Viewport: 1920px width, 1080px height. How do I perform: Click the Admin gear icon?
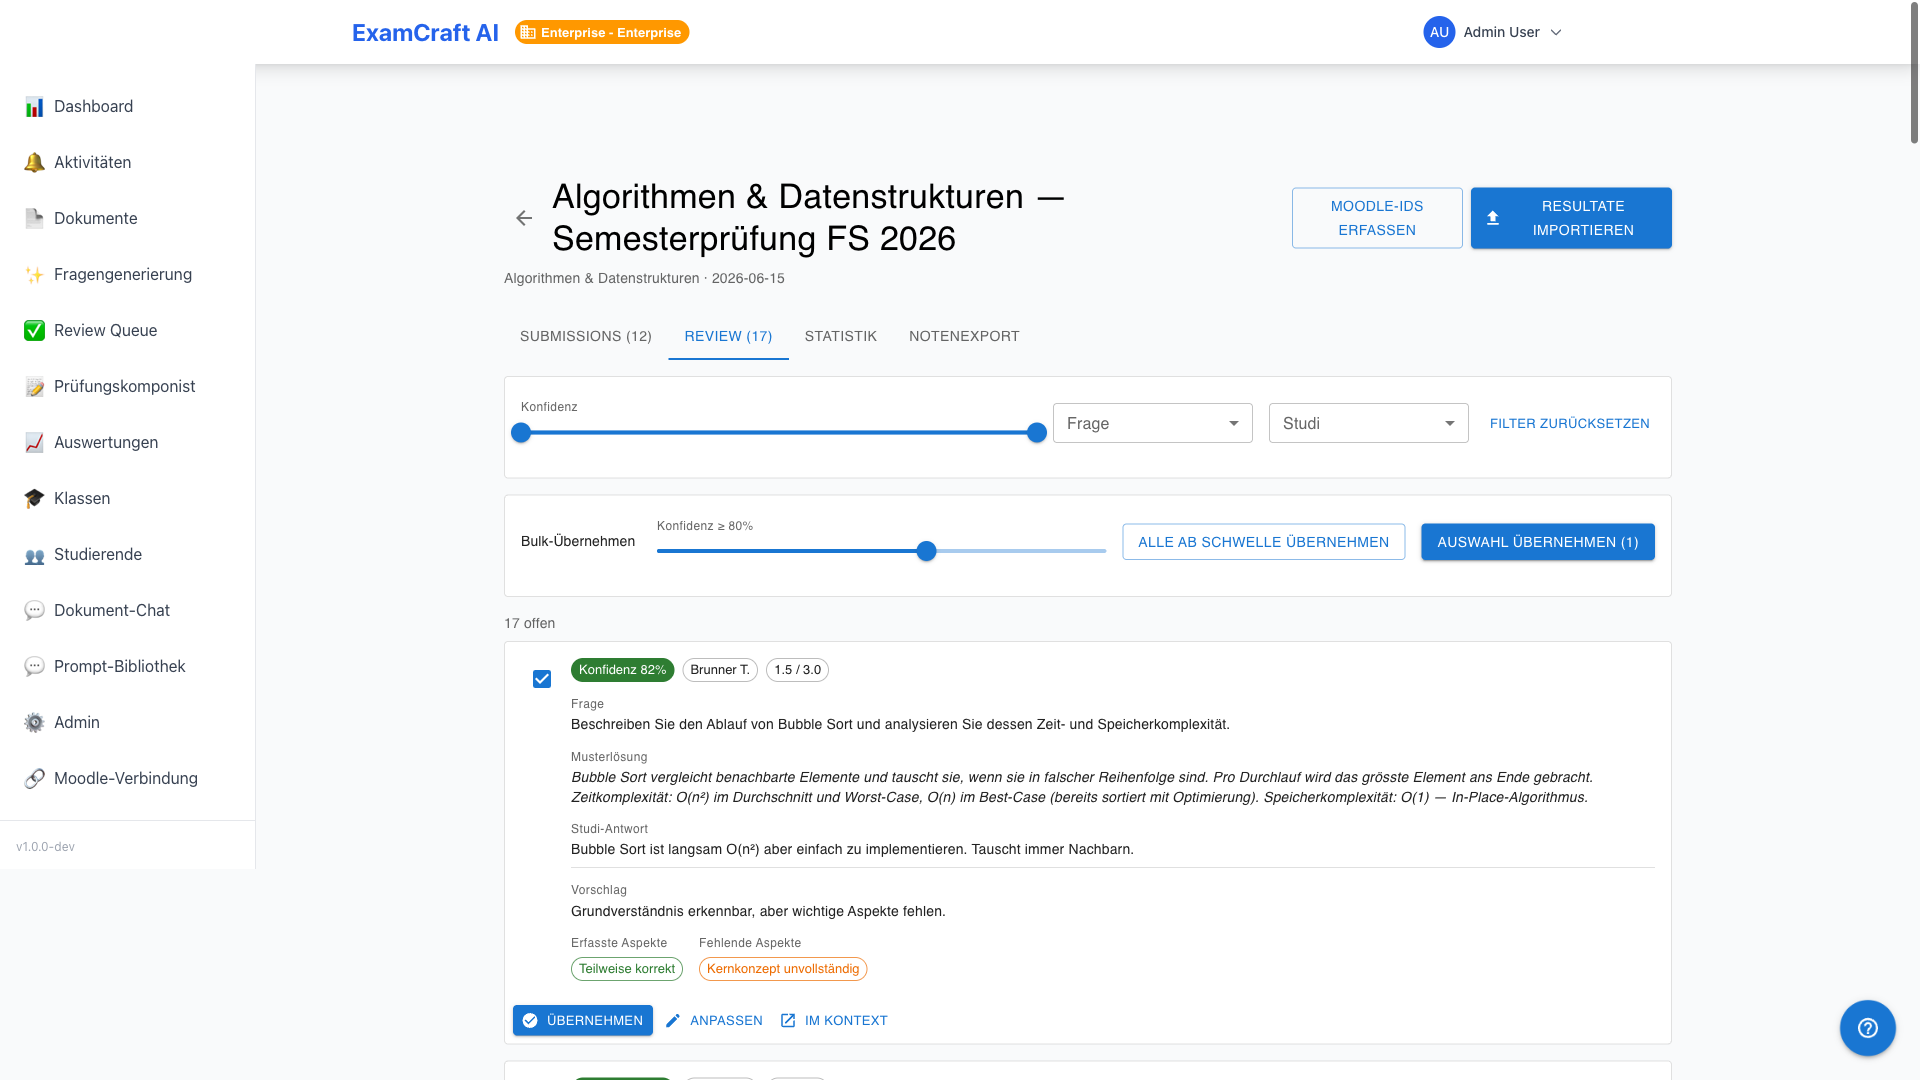pos(34,723)
